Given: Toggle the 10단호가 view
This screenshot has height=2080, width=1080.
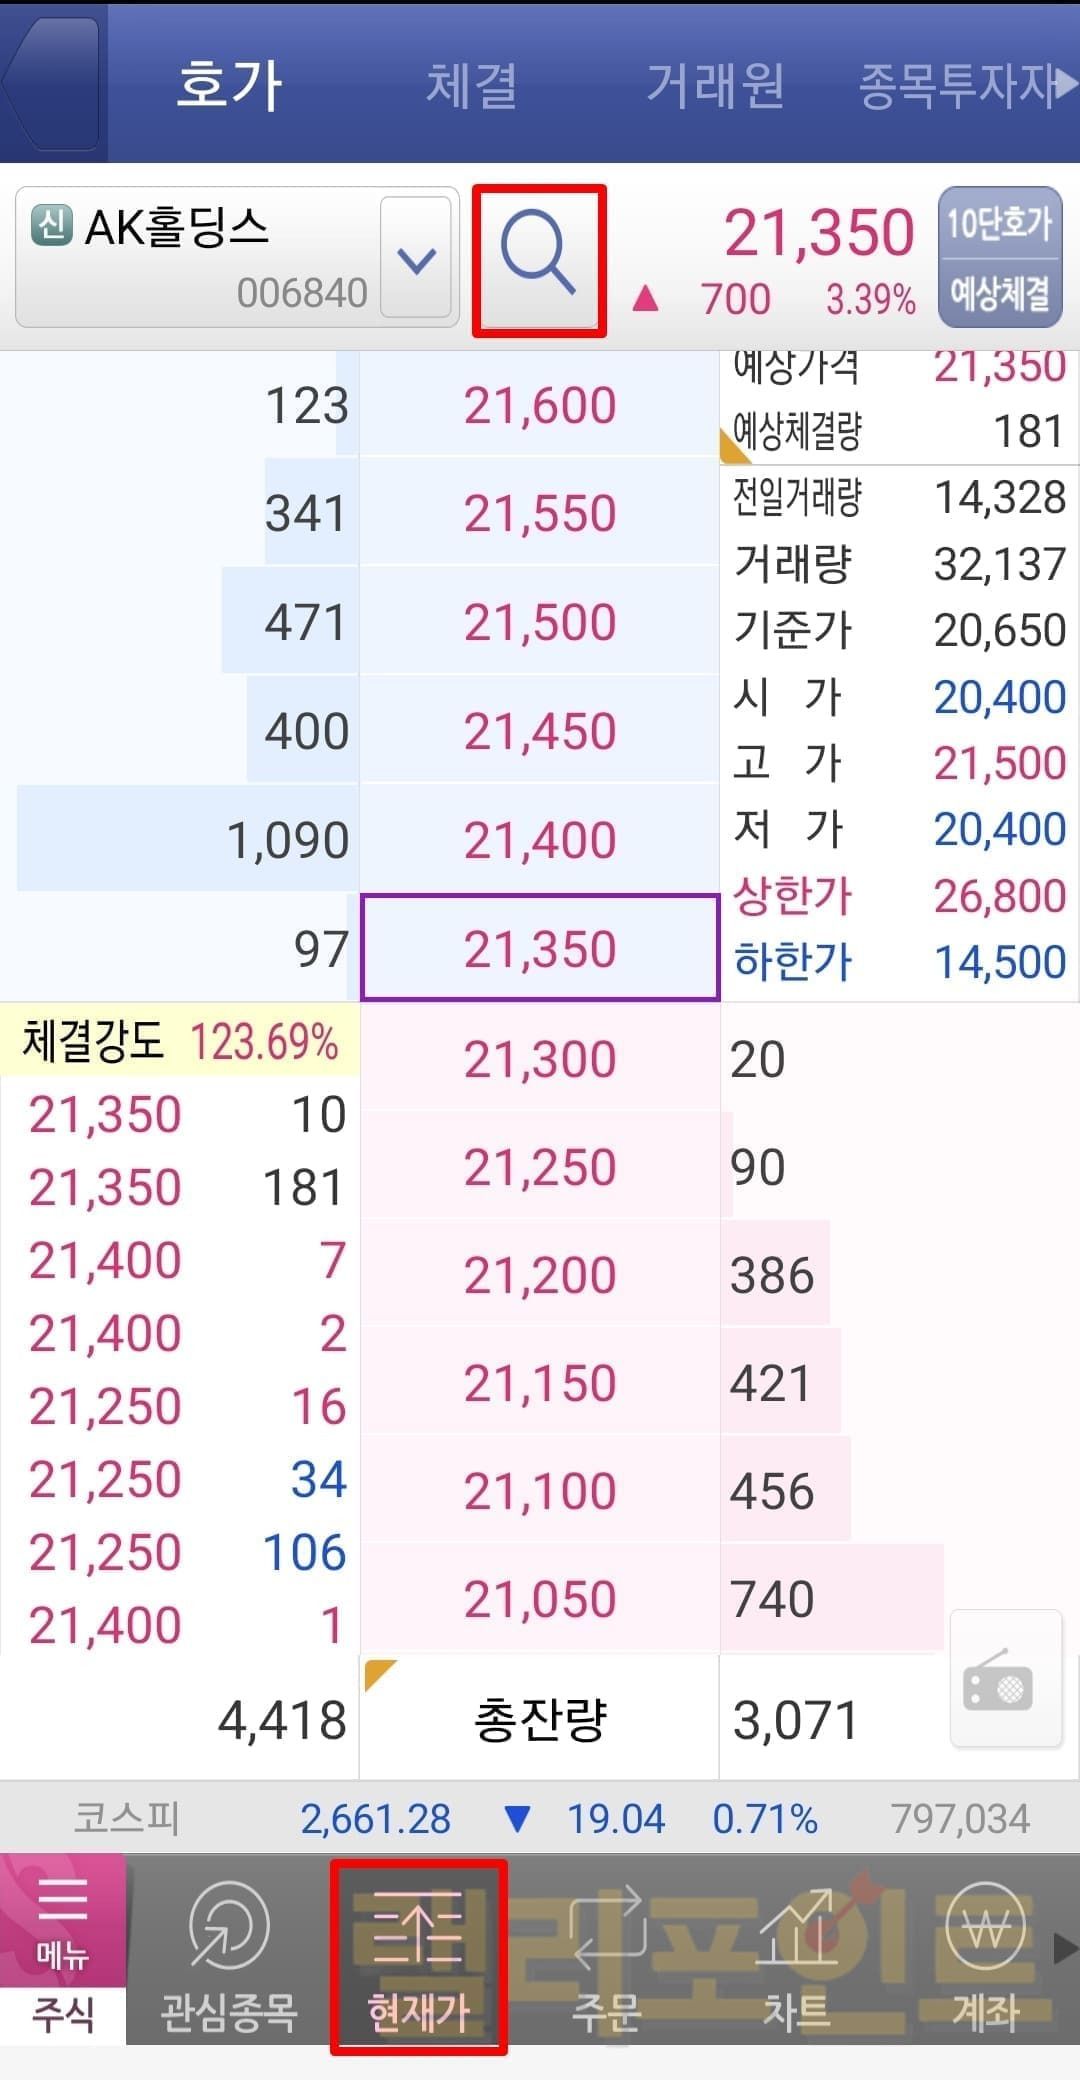Looking at the screenshot, I should (x=999, y=223).
